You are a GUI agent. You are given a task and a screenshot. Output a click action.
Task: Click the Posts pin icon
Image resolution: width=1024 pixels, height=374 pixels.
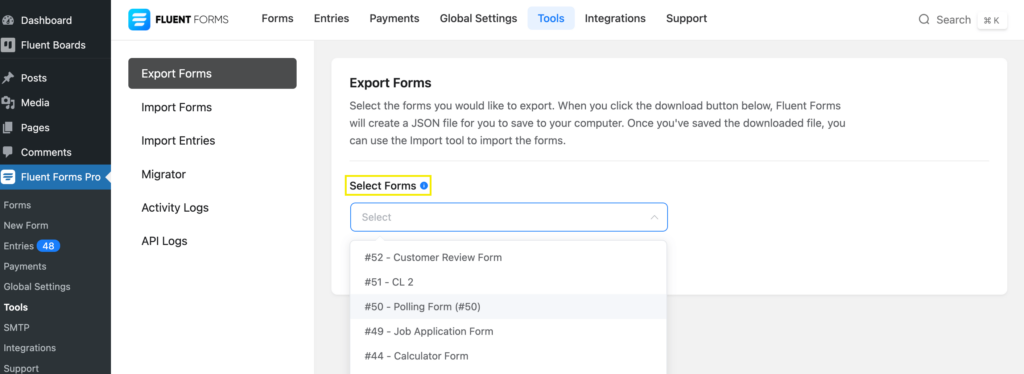pos(8,78)
